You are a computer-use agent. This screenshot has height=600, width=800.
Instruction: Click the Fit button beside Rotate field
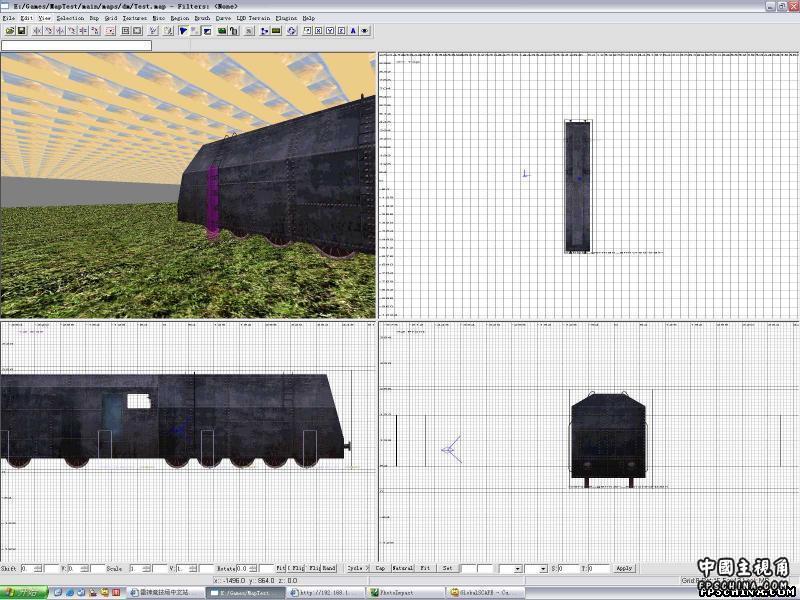281,568
